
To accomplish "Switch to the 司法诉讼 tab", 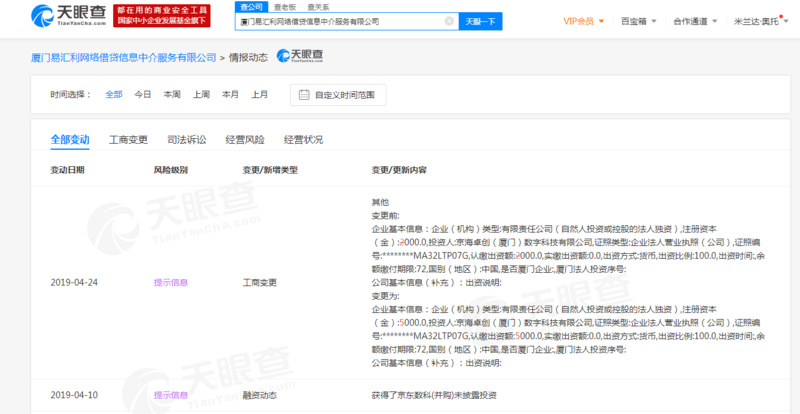I will point(187,140).
